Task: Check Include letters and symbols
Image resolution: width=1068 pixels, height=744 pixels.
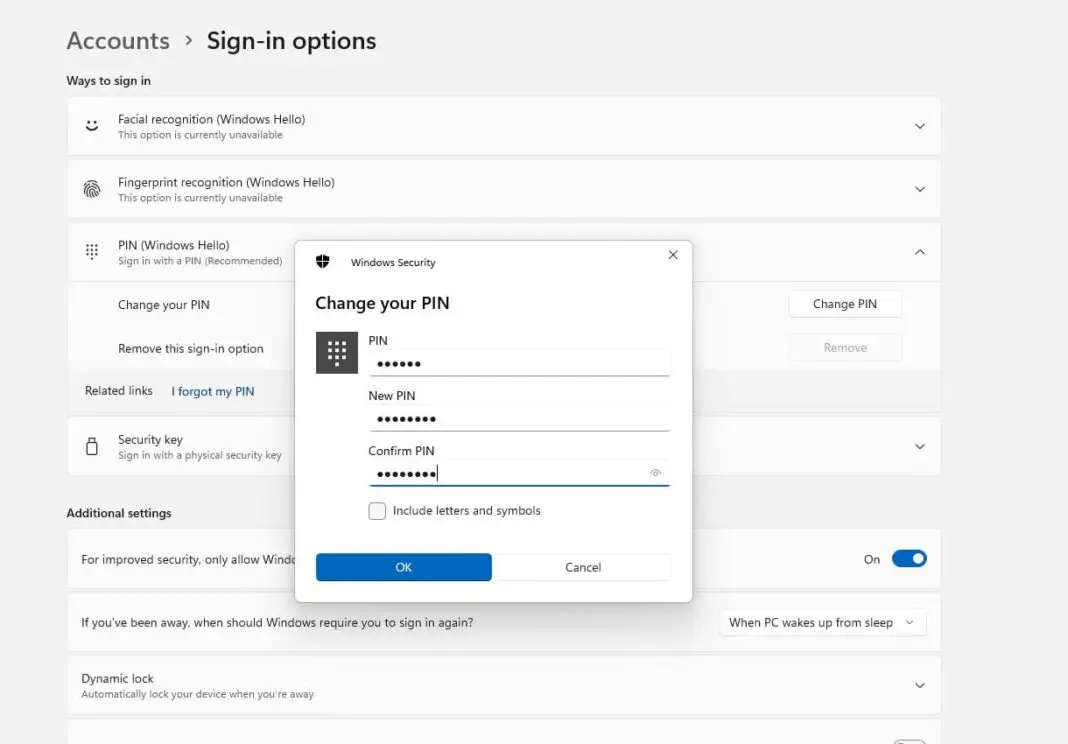Action: 377,510
